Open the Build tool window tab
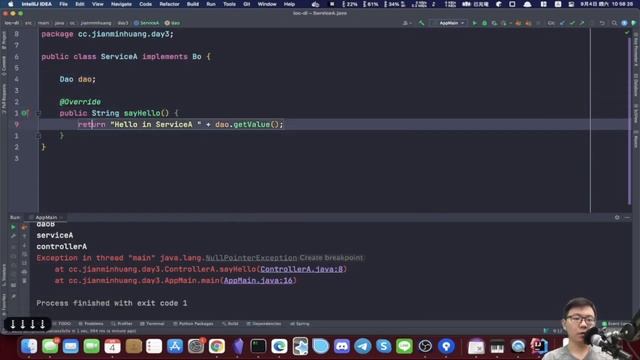Viewport: 640px width, 360px height. coord(230,324)
